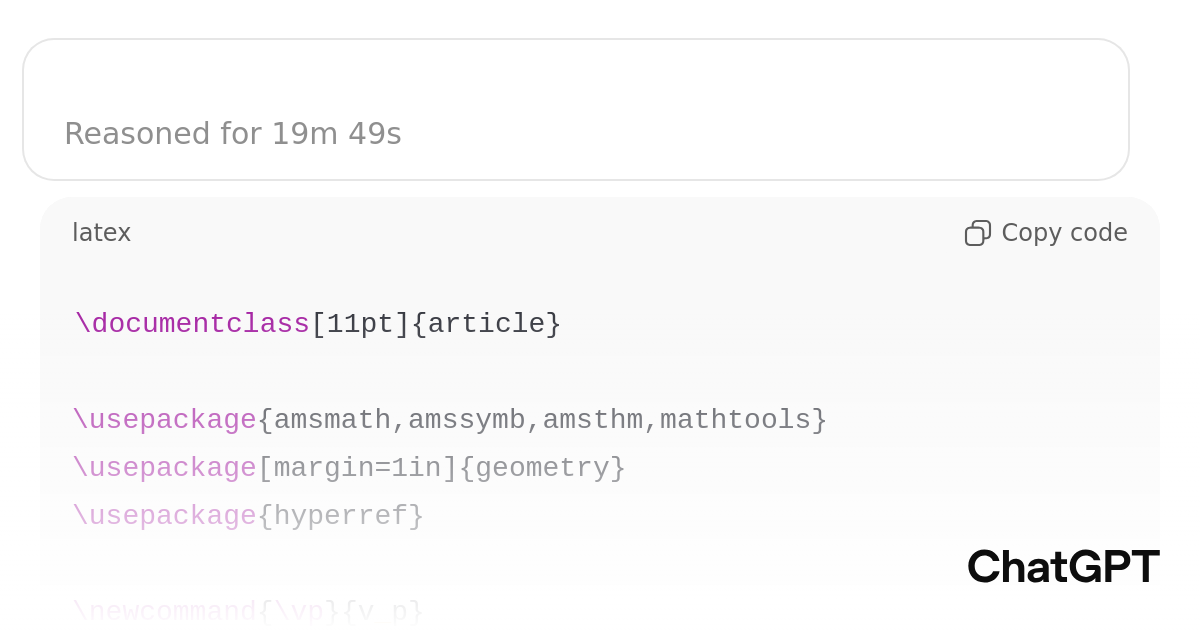Click the \documentclass command in the code
Image resolution: width=1200 pixels, height=630 pixels.
point(192,324)
